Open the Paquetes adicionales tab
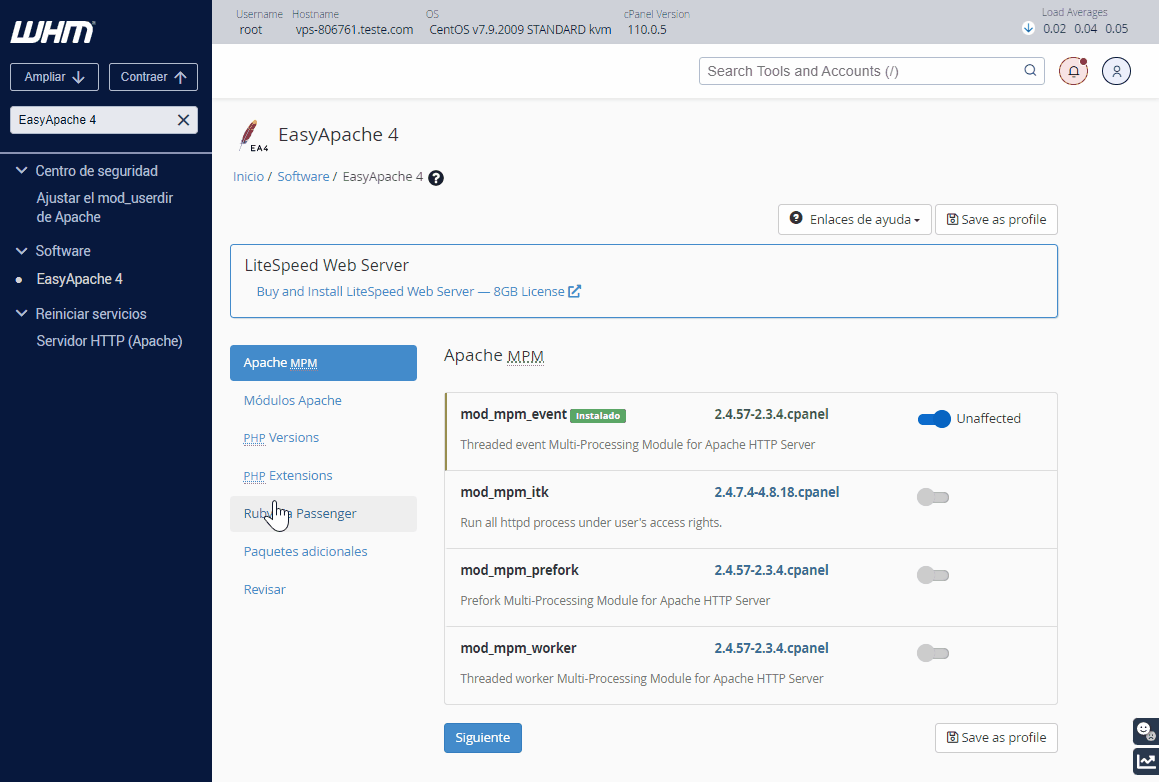Screen dimensions: 1159x782 pyautogui.click(x=305, y=551)
